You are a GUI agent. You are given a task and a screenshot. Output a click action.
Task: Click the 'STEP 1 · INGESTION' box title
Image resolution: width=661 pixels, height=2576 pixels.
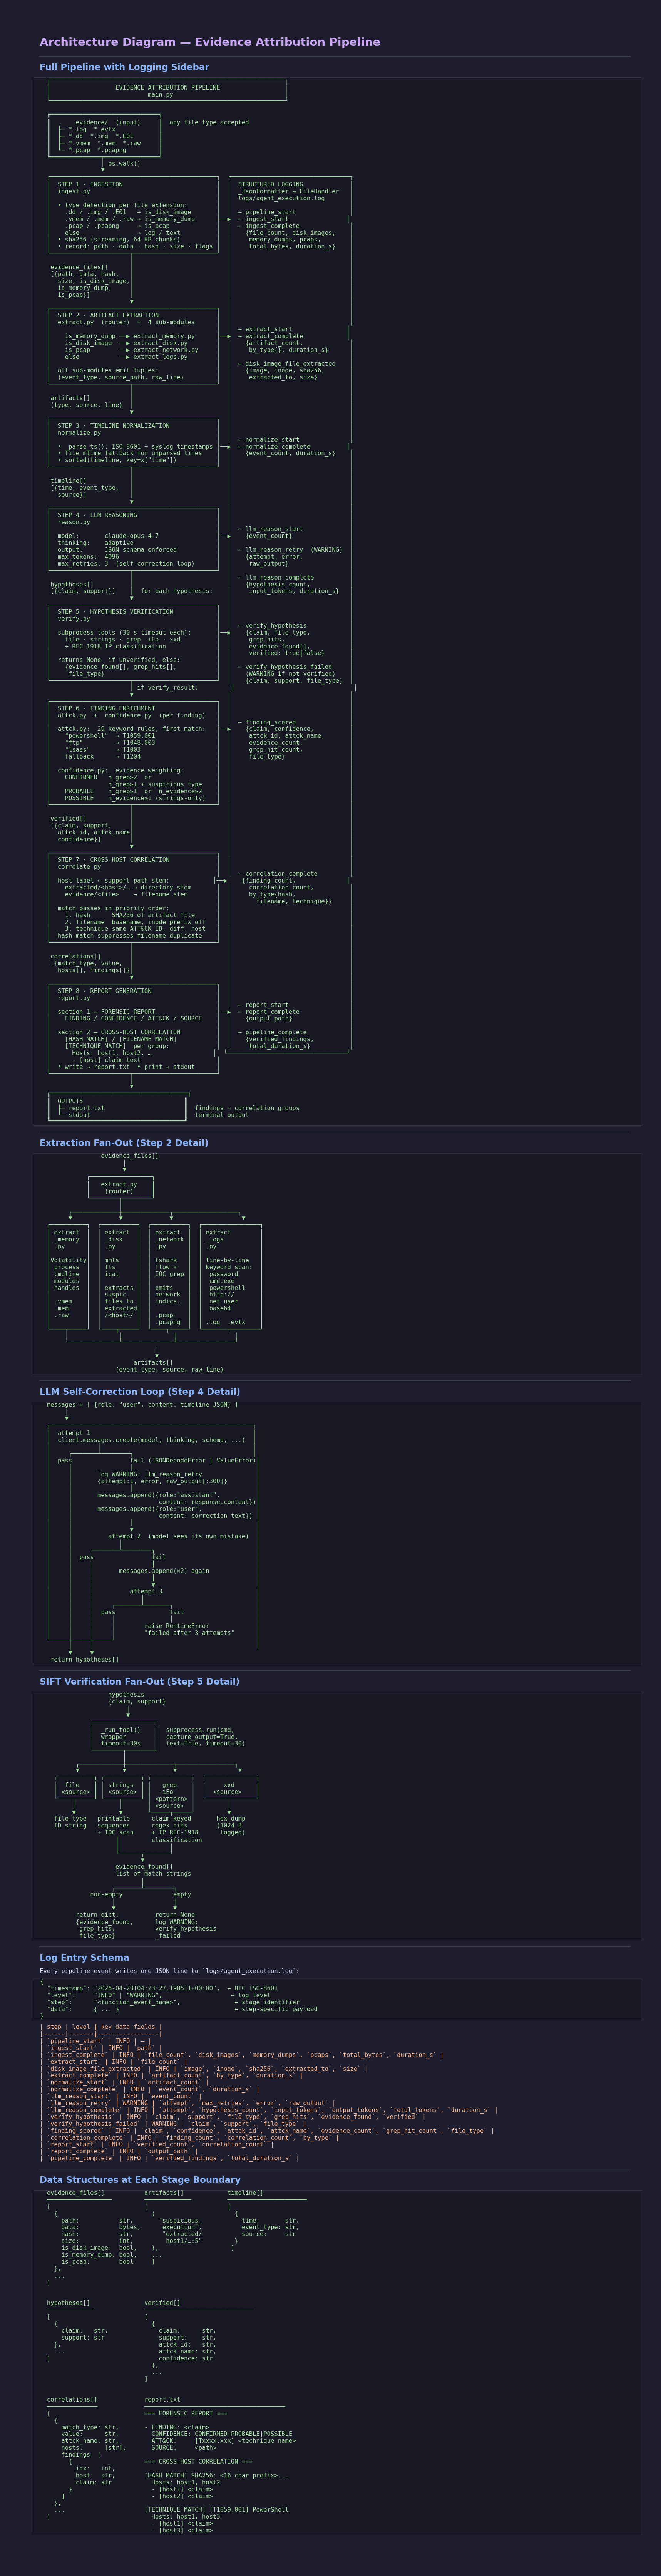90,184
